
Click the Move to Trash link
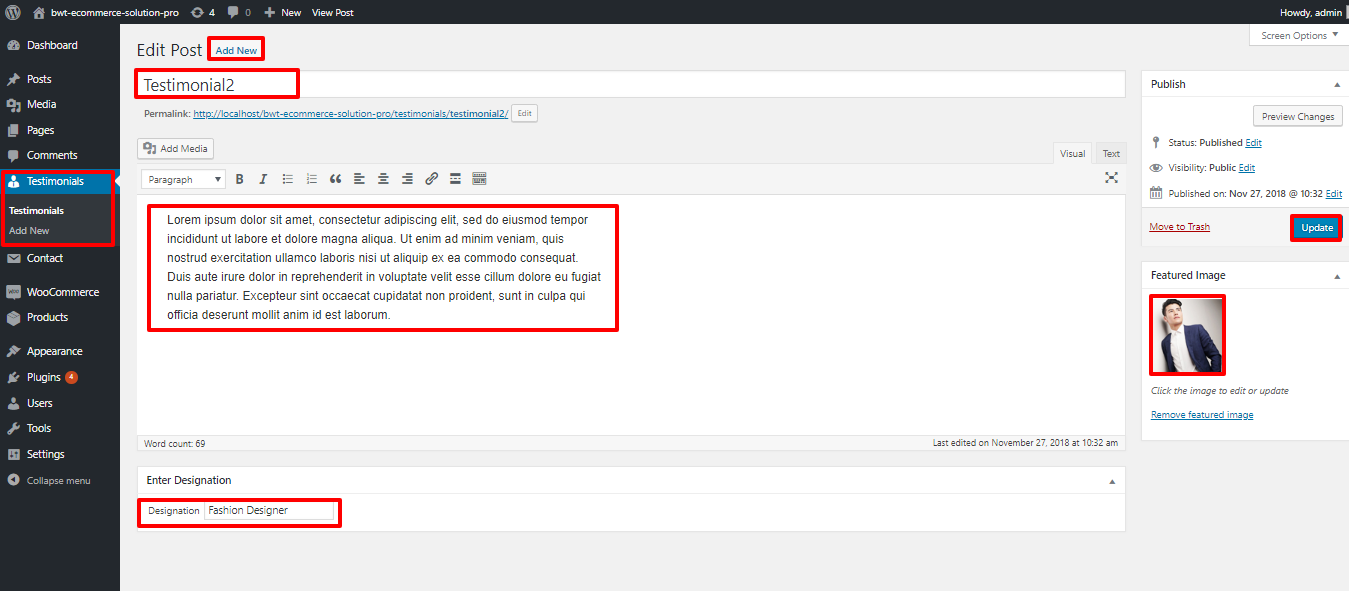1179,227
